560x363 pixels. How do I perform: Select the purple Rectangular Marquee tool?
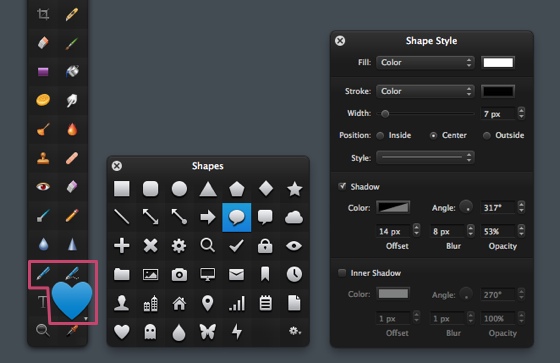[x=43, y=72]
